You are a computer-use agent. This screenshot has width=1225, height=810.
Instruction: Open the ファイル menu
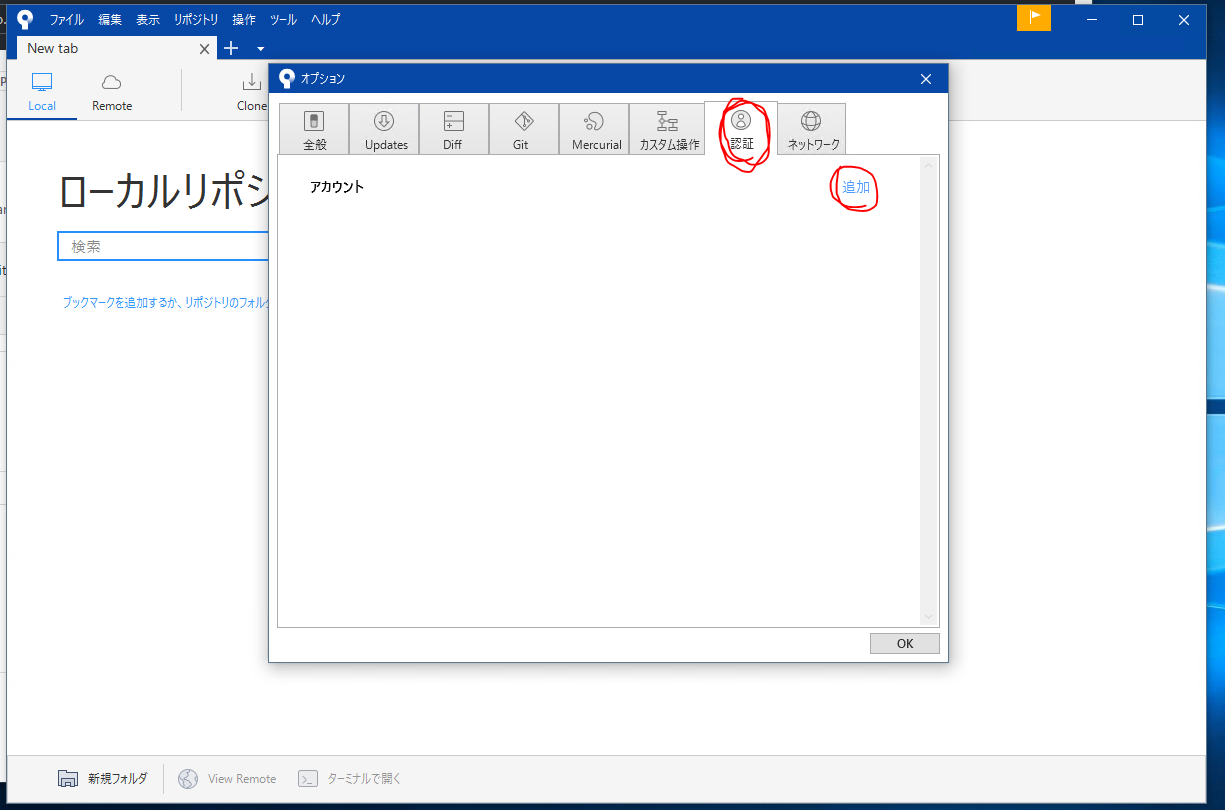coord(66,18)
